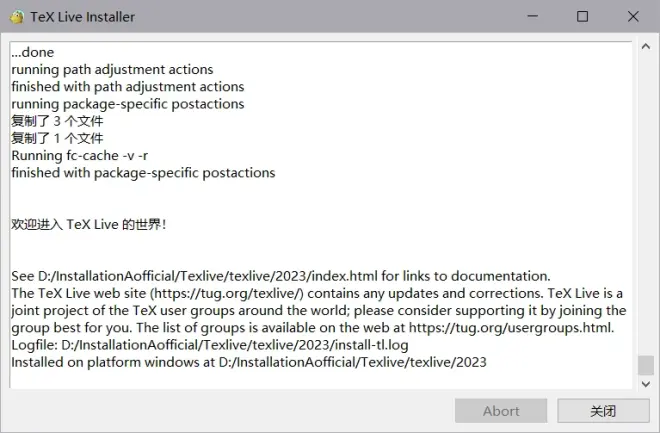
Task: Click the scrollbar thumb in the log
Action: 646,365
